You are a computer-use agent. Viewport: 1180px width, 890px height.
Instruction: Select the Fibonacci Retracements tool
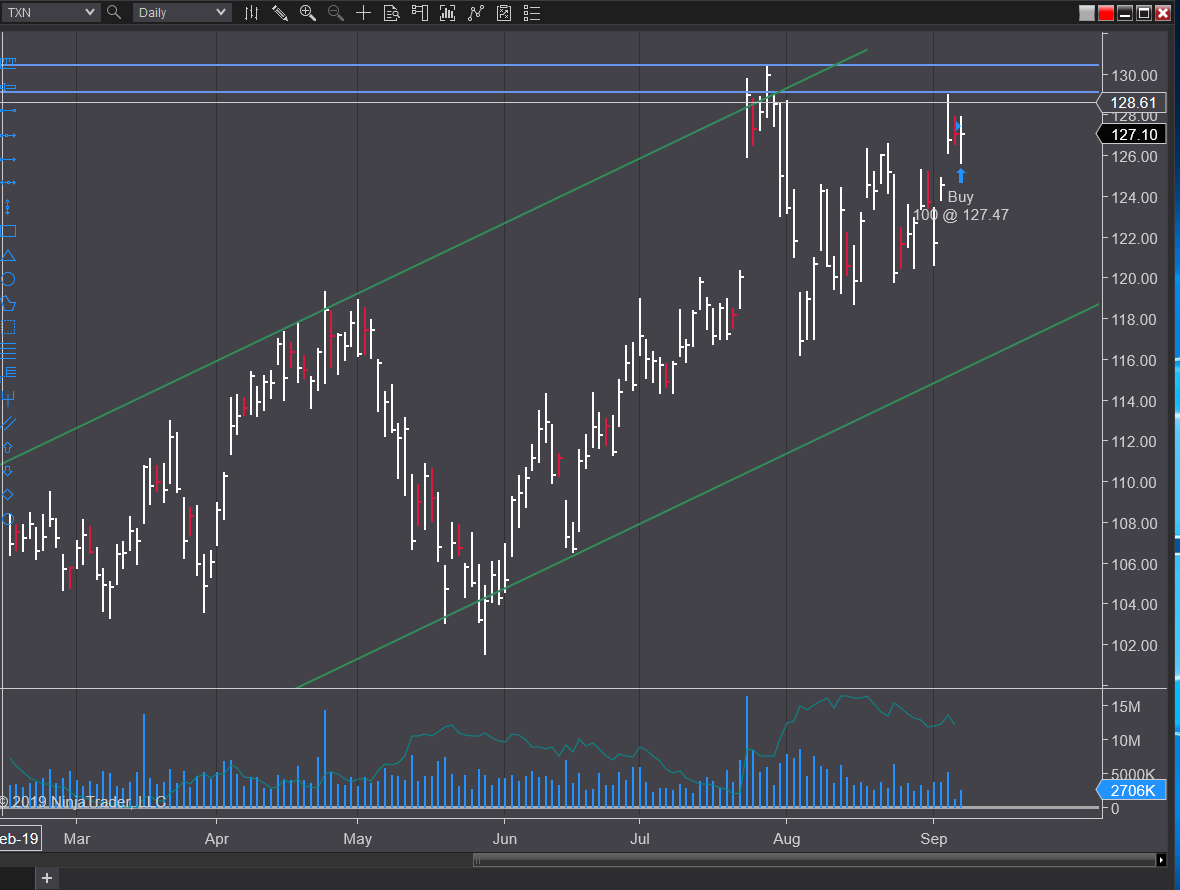[x=8, y=351]
